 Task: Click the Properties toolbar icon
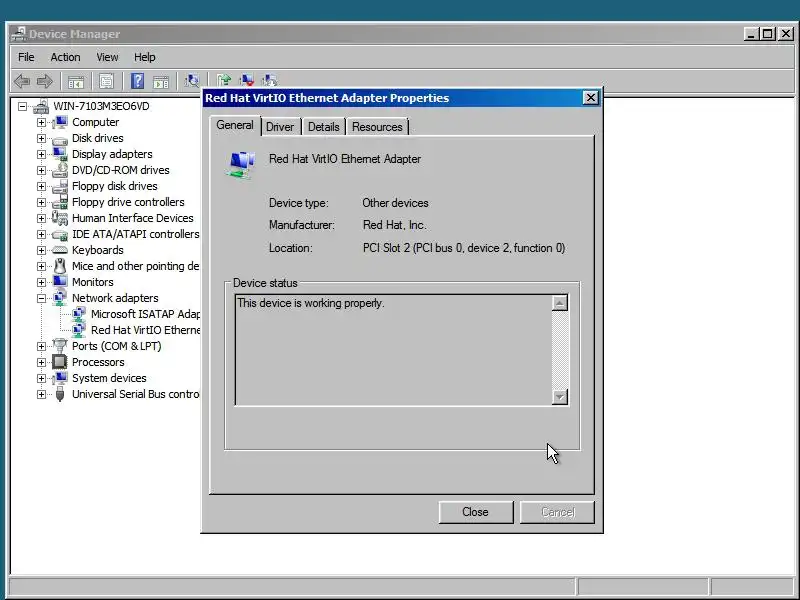point(106,81)
